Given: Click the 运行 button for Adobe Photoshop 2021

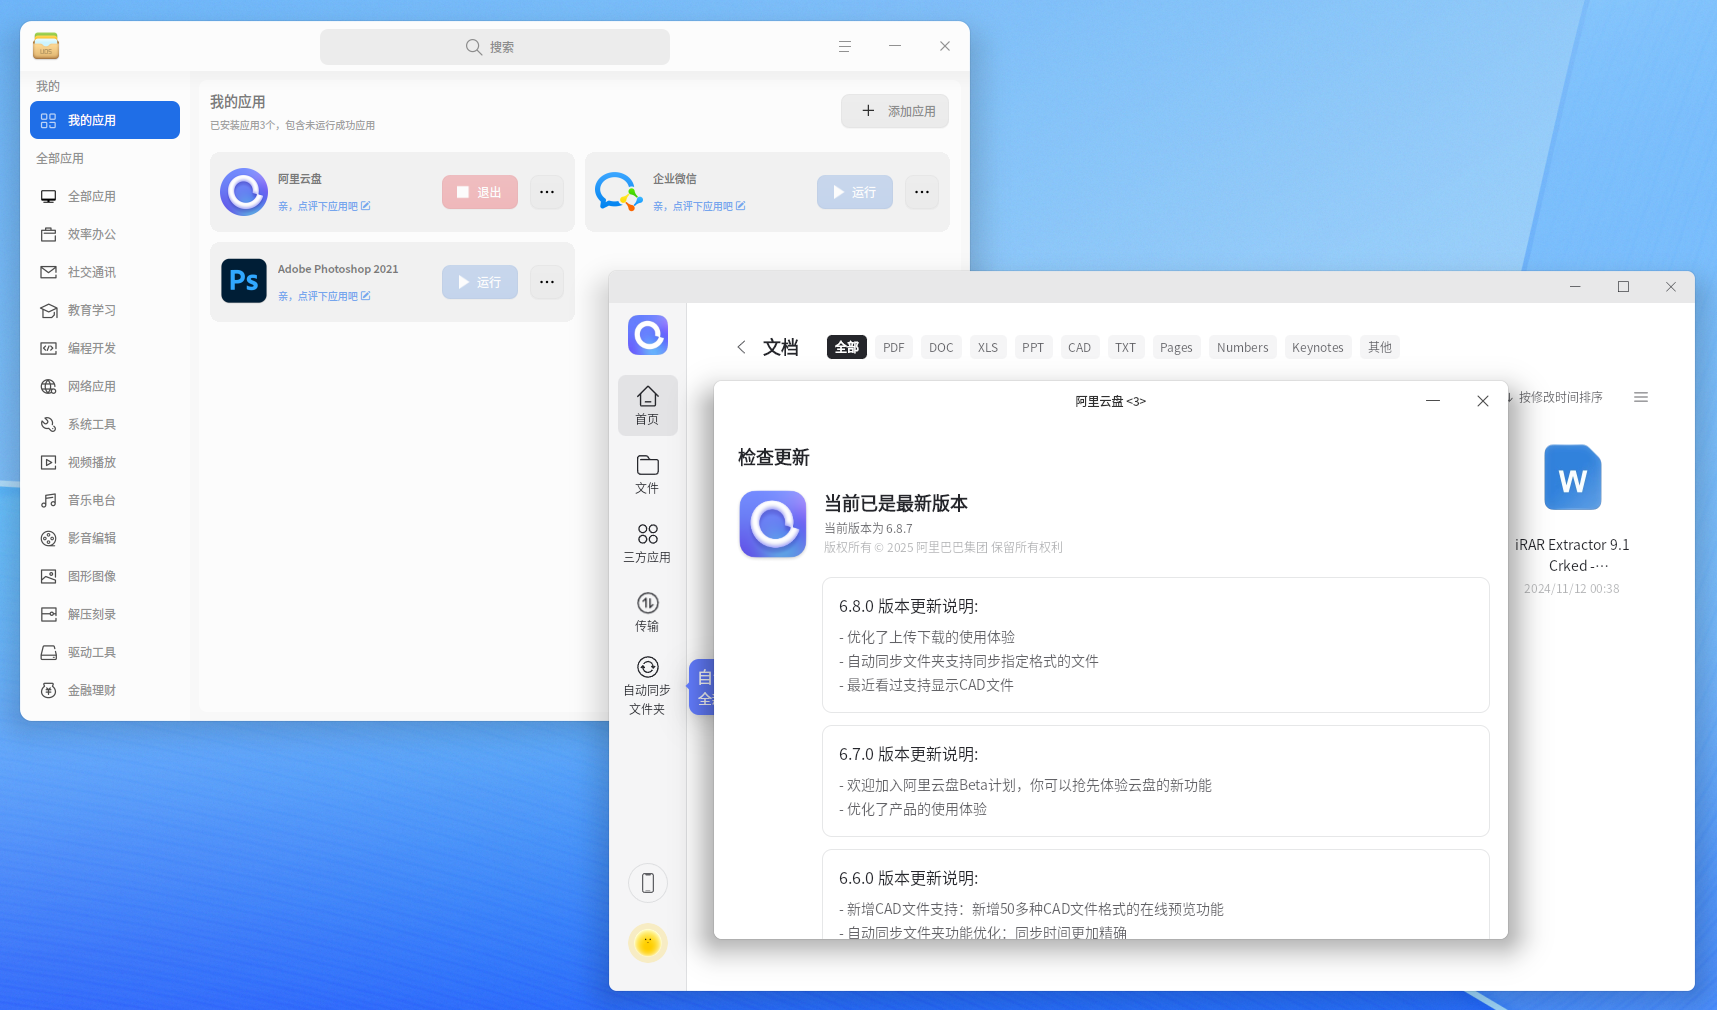Looking at the screenshot, I should click(480, 282).
